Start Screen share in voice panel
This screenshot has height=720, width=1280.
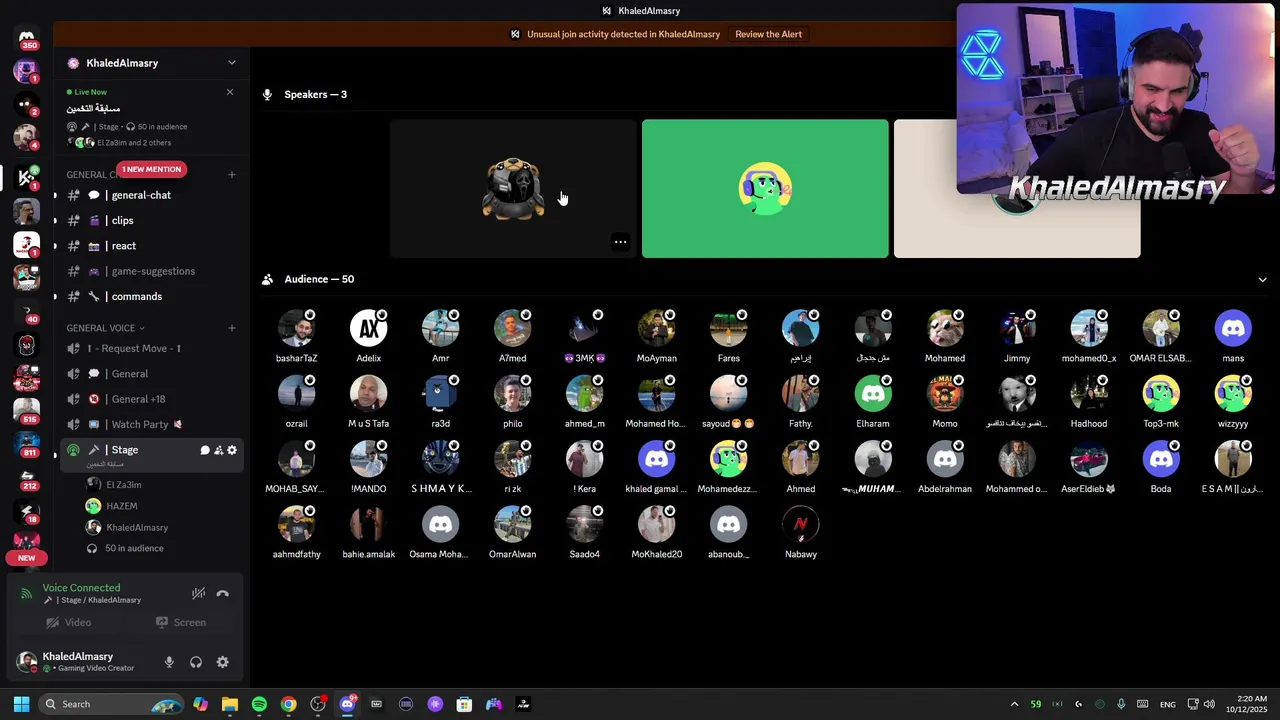click(181, 622)
